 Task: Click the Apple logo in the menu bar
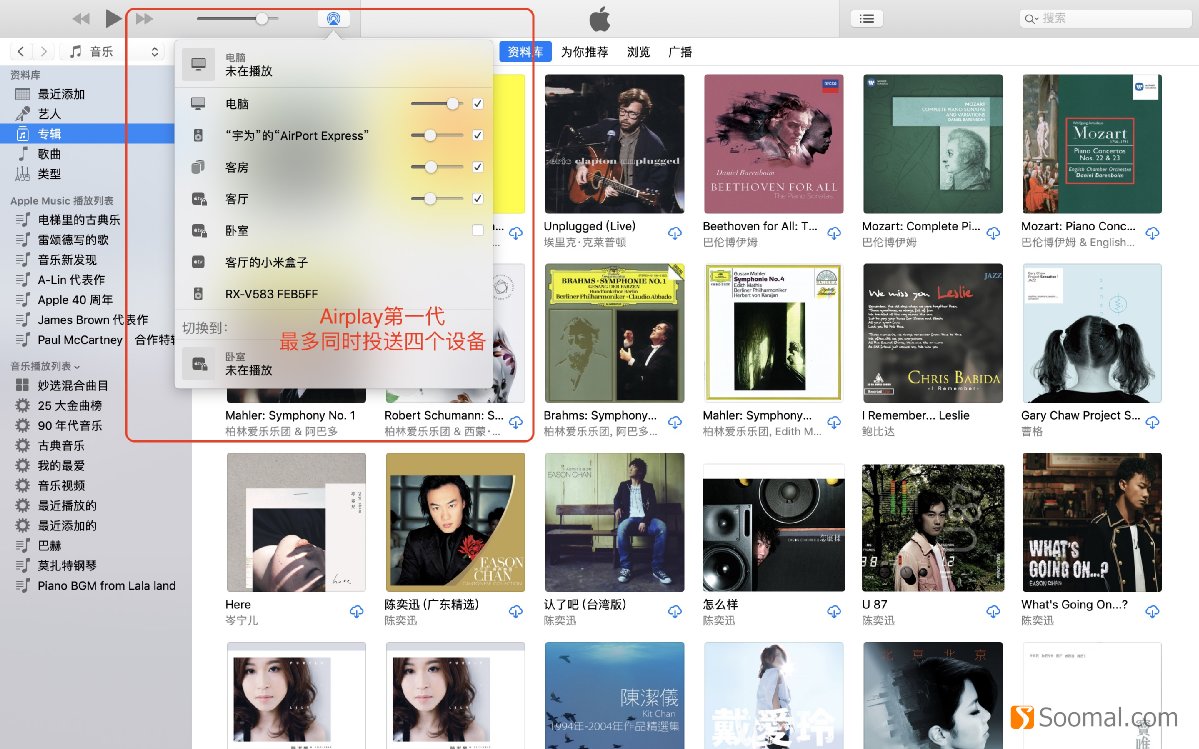tap(599, 17)
